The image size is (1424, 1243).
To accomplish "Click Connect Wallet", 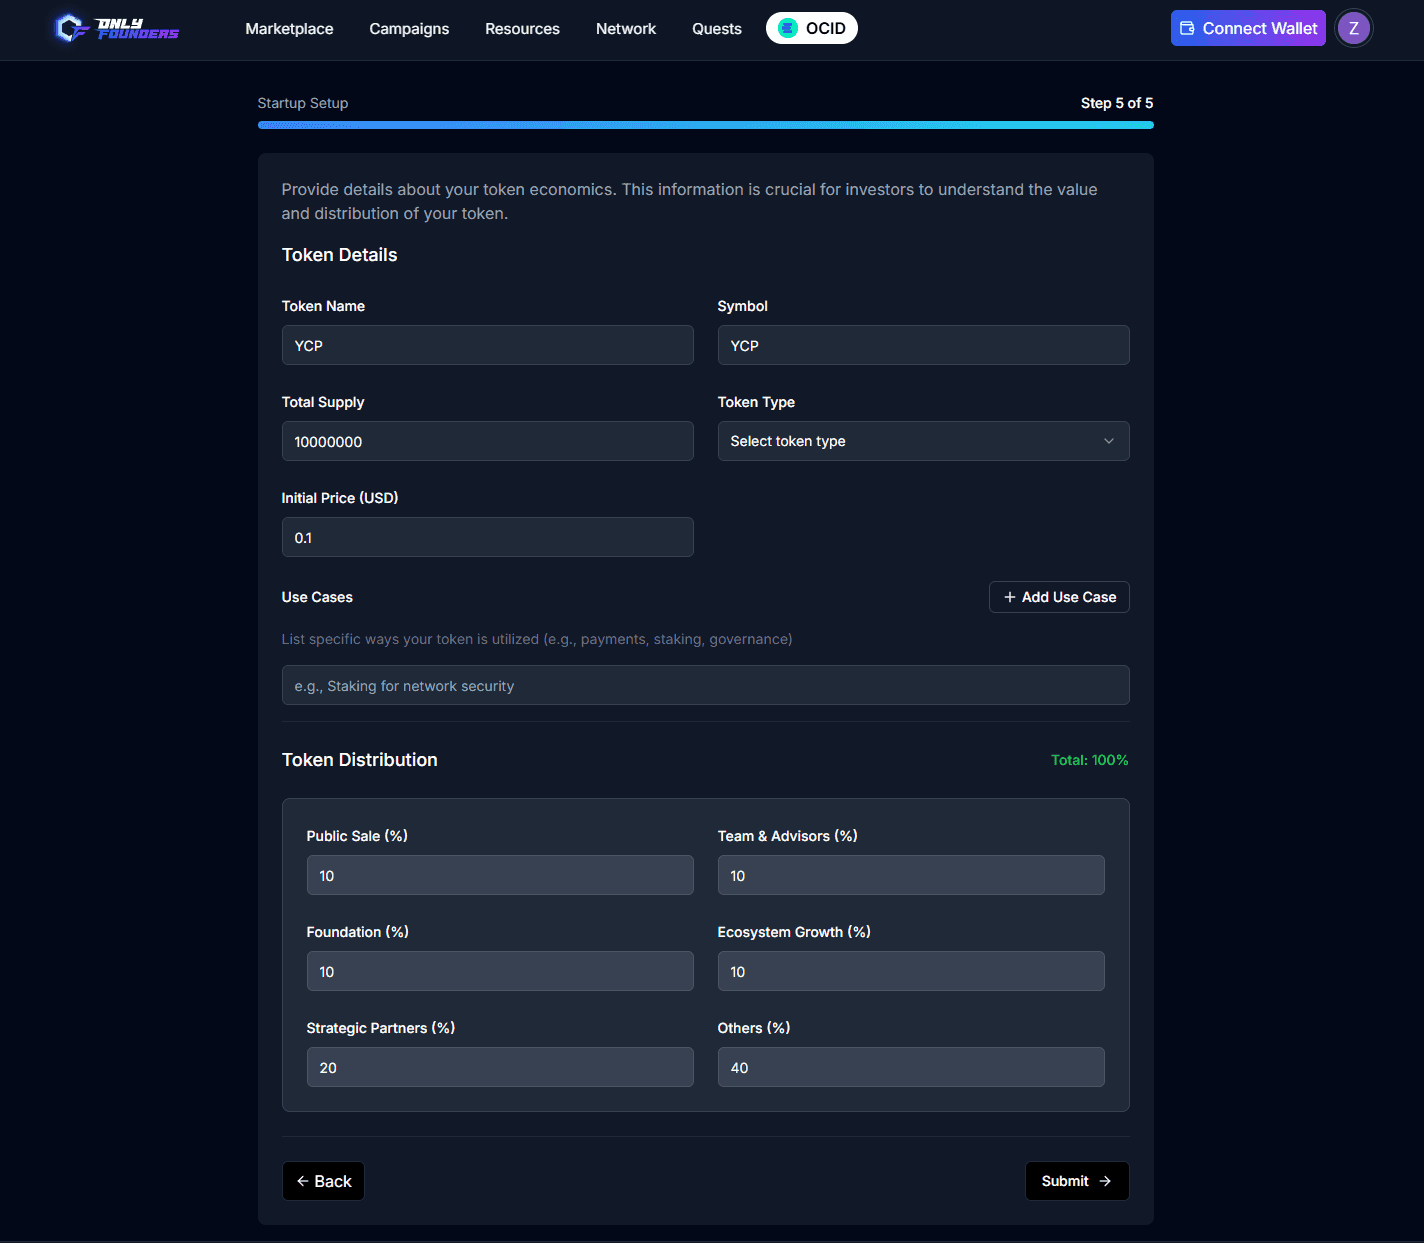I will (x=1248, y=28).
